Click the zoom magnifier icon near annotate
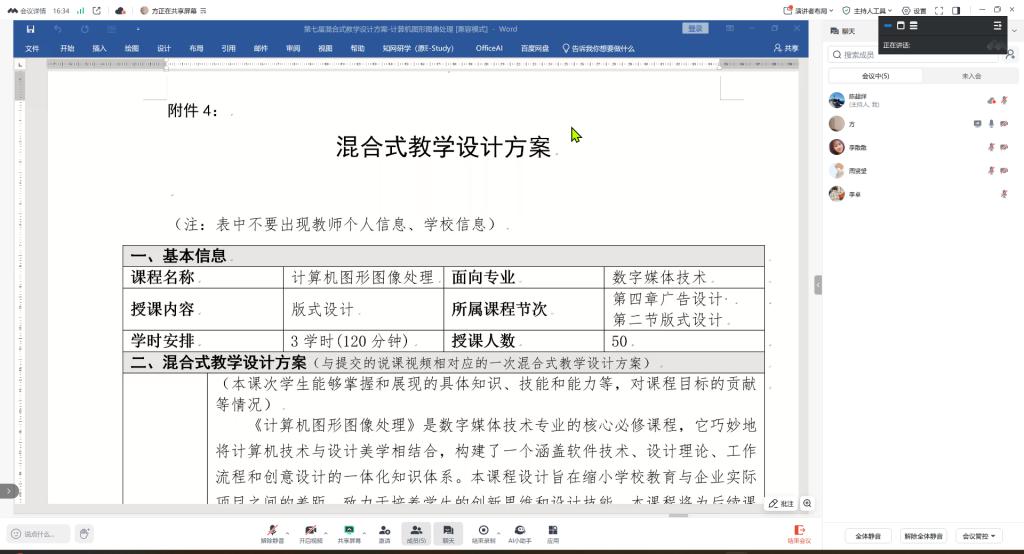Image resolution: width=1024 pixels, height=554 pixels. (x=807, y=504)
